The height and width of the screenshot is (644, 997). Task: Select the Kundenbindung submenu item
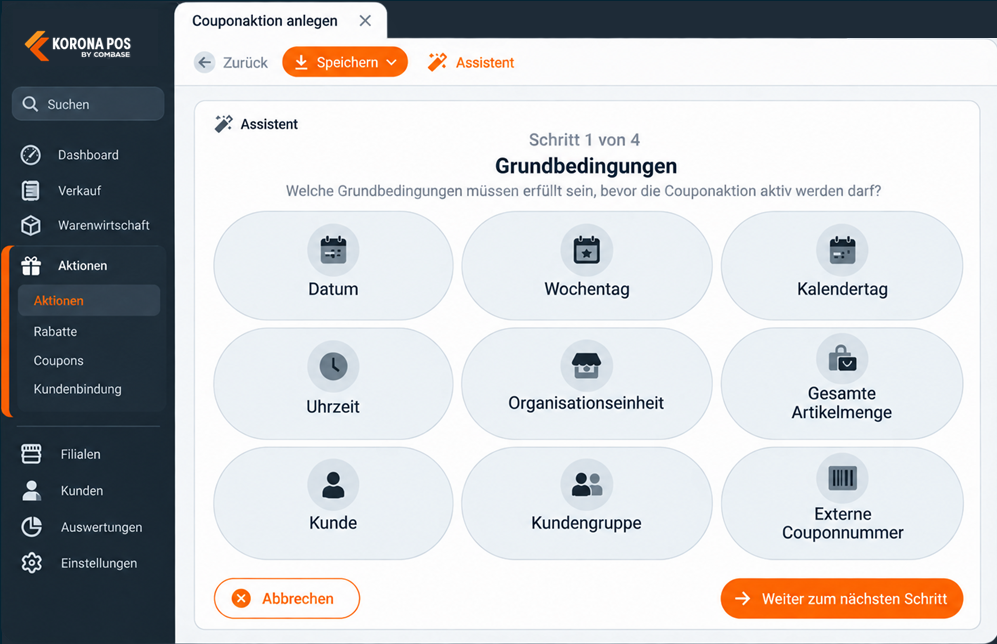pos(78,389)
